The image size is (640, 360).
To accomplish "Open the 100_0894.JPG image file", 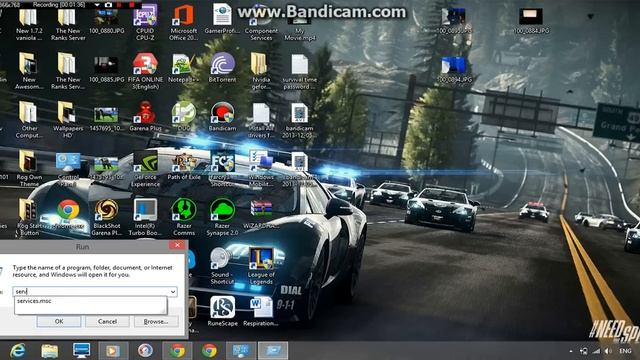I will click(454, 69).
